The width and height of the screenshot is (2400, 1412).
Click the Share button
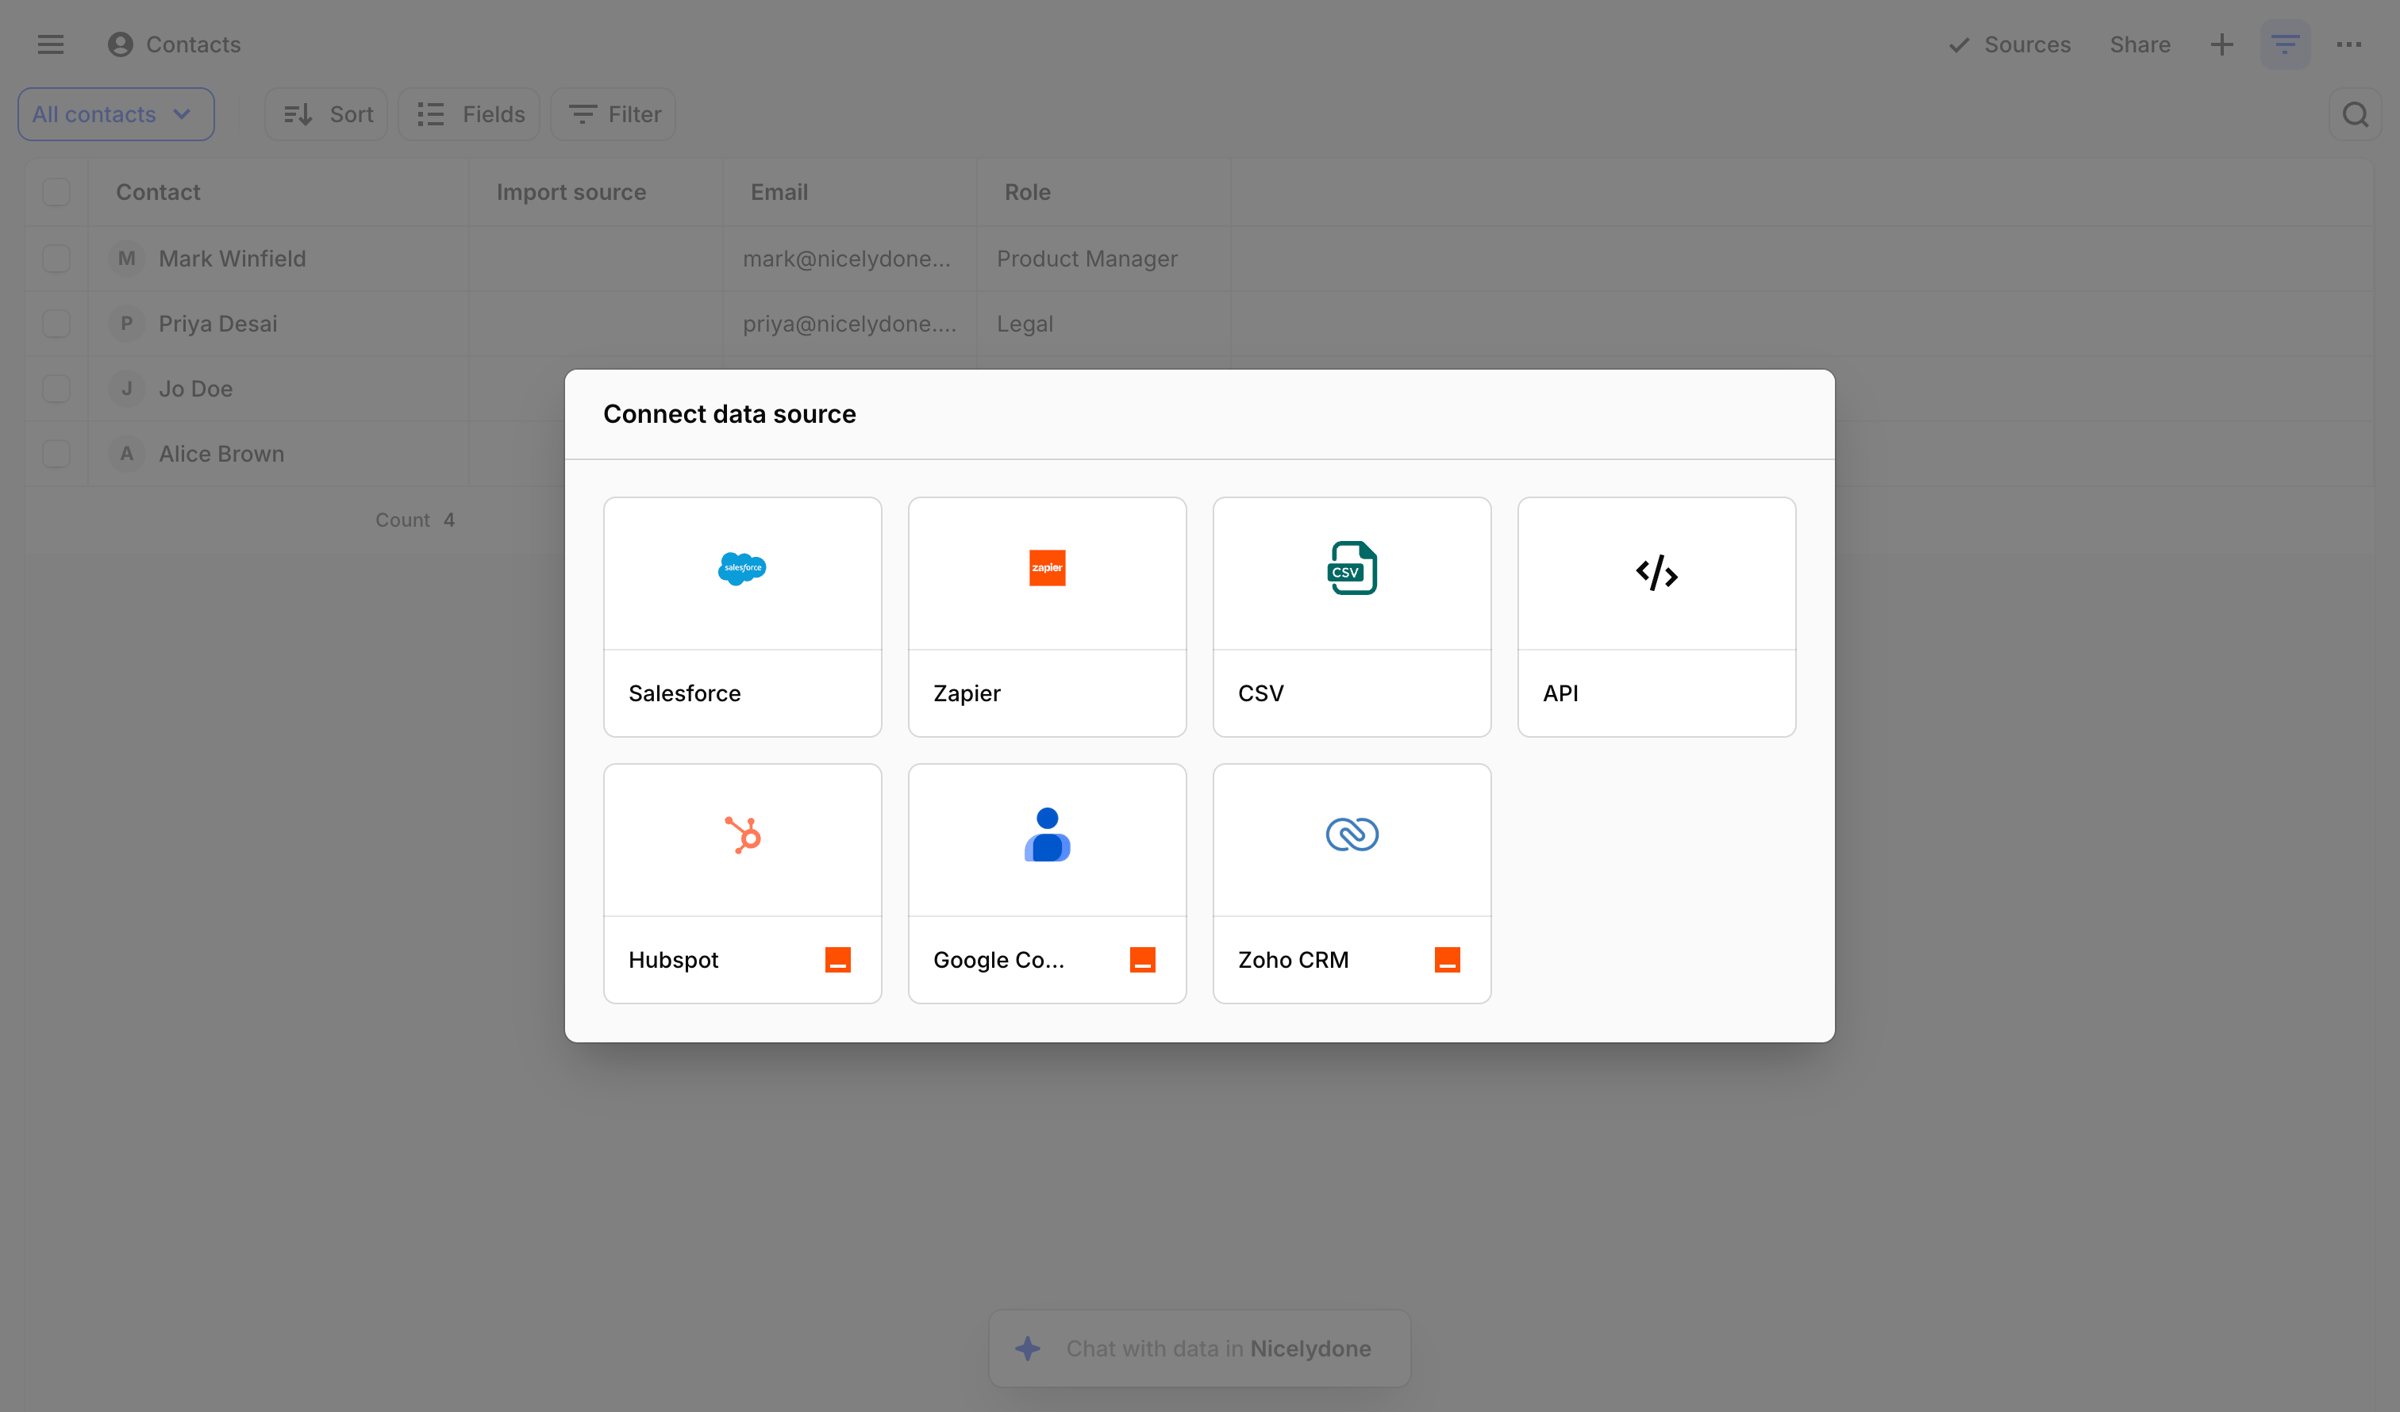tap(2140, 44)
